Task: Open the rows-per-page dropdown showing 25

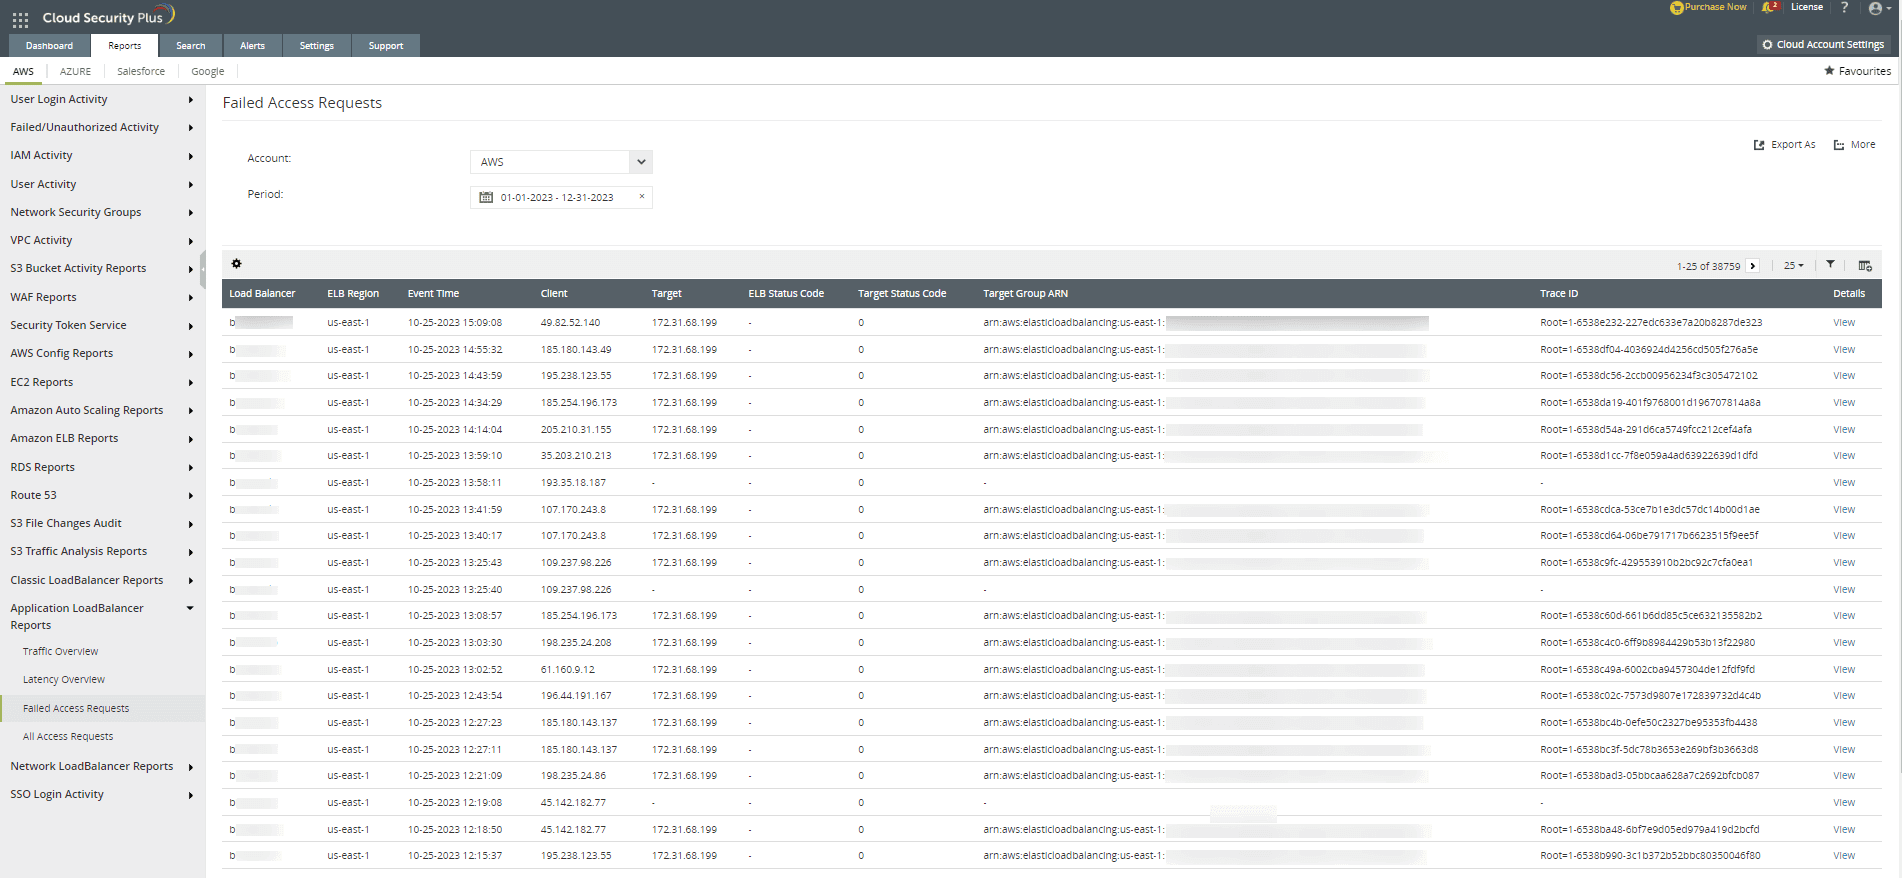Action: coord(1794,266)
